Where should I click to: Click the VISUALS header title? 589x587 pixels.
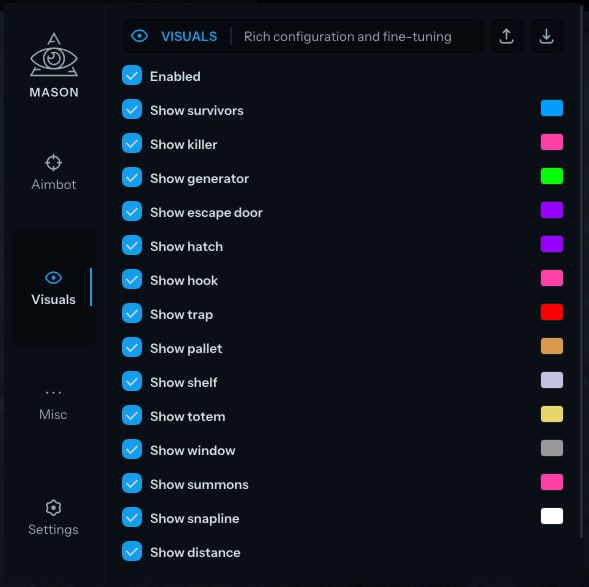pyautogui.click(x=189, y=36)
